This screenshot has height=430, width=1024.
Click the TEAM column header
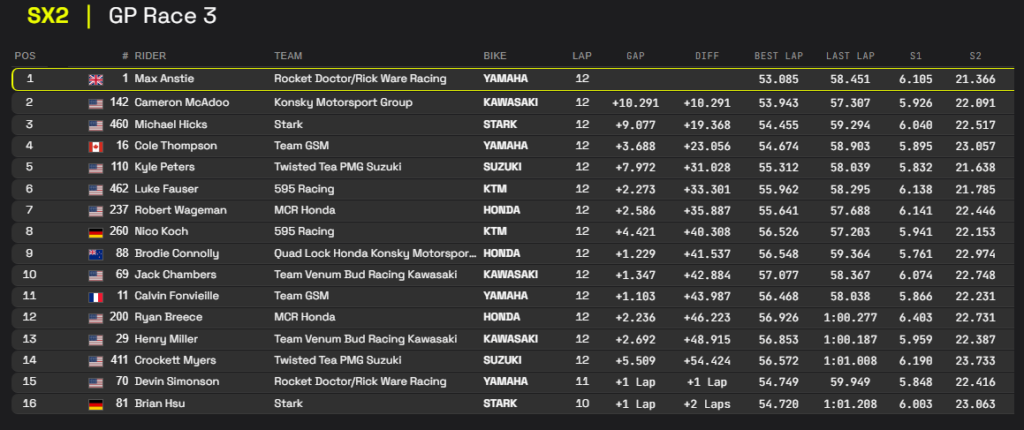coord(288,56)
